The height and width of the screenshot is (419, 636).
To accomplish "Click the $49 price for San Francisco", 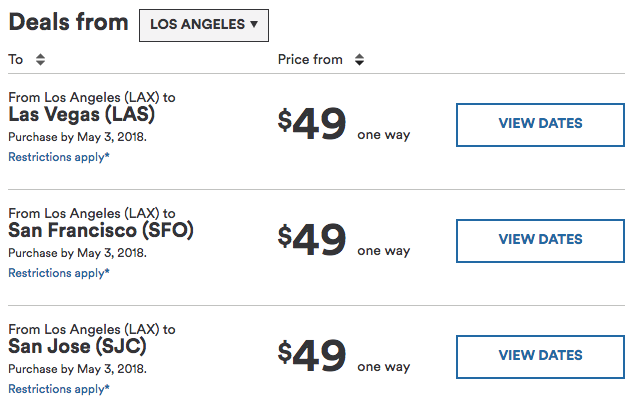I will pyautogui.click(x=312, y=241).
